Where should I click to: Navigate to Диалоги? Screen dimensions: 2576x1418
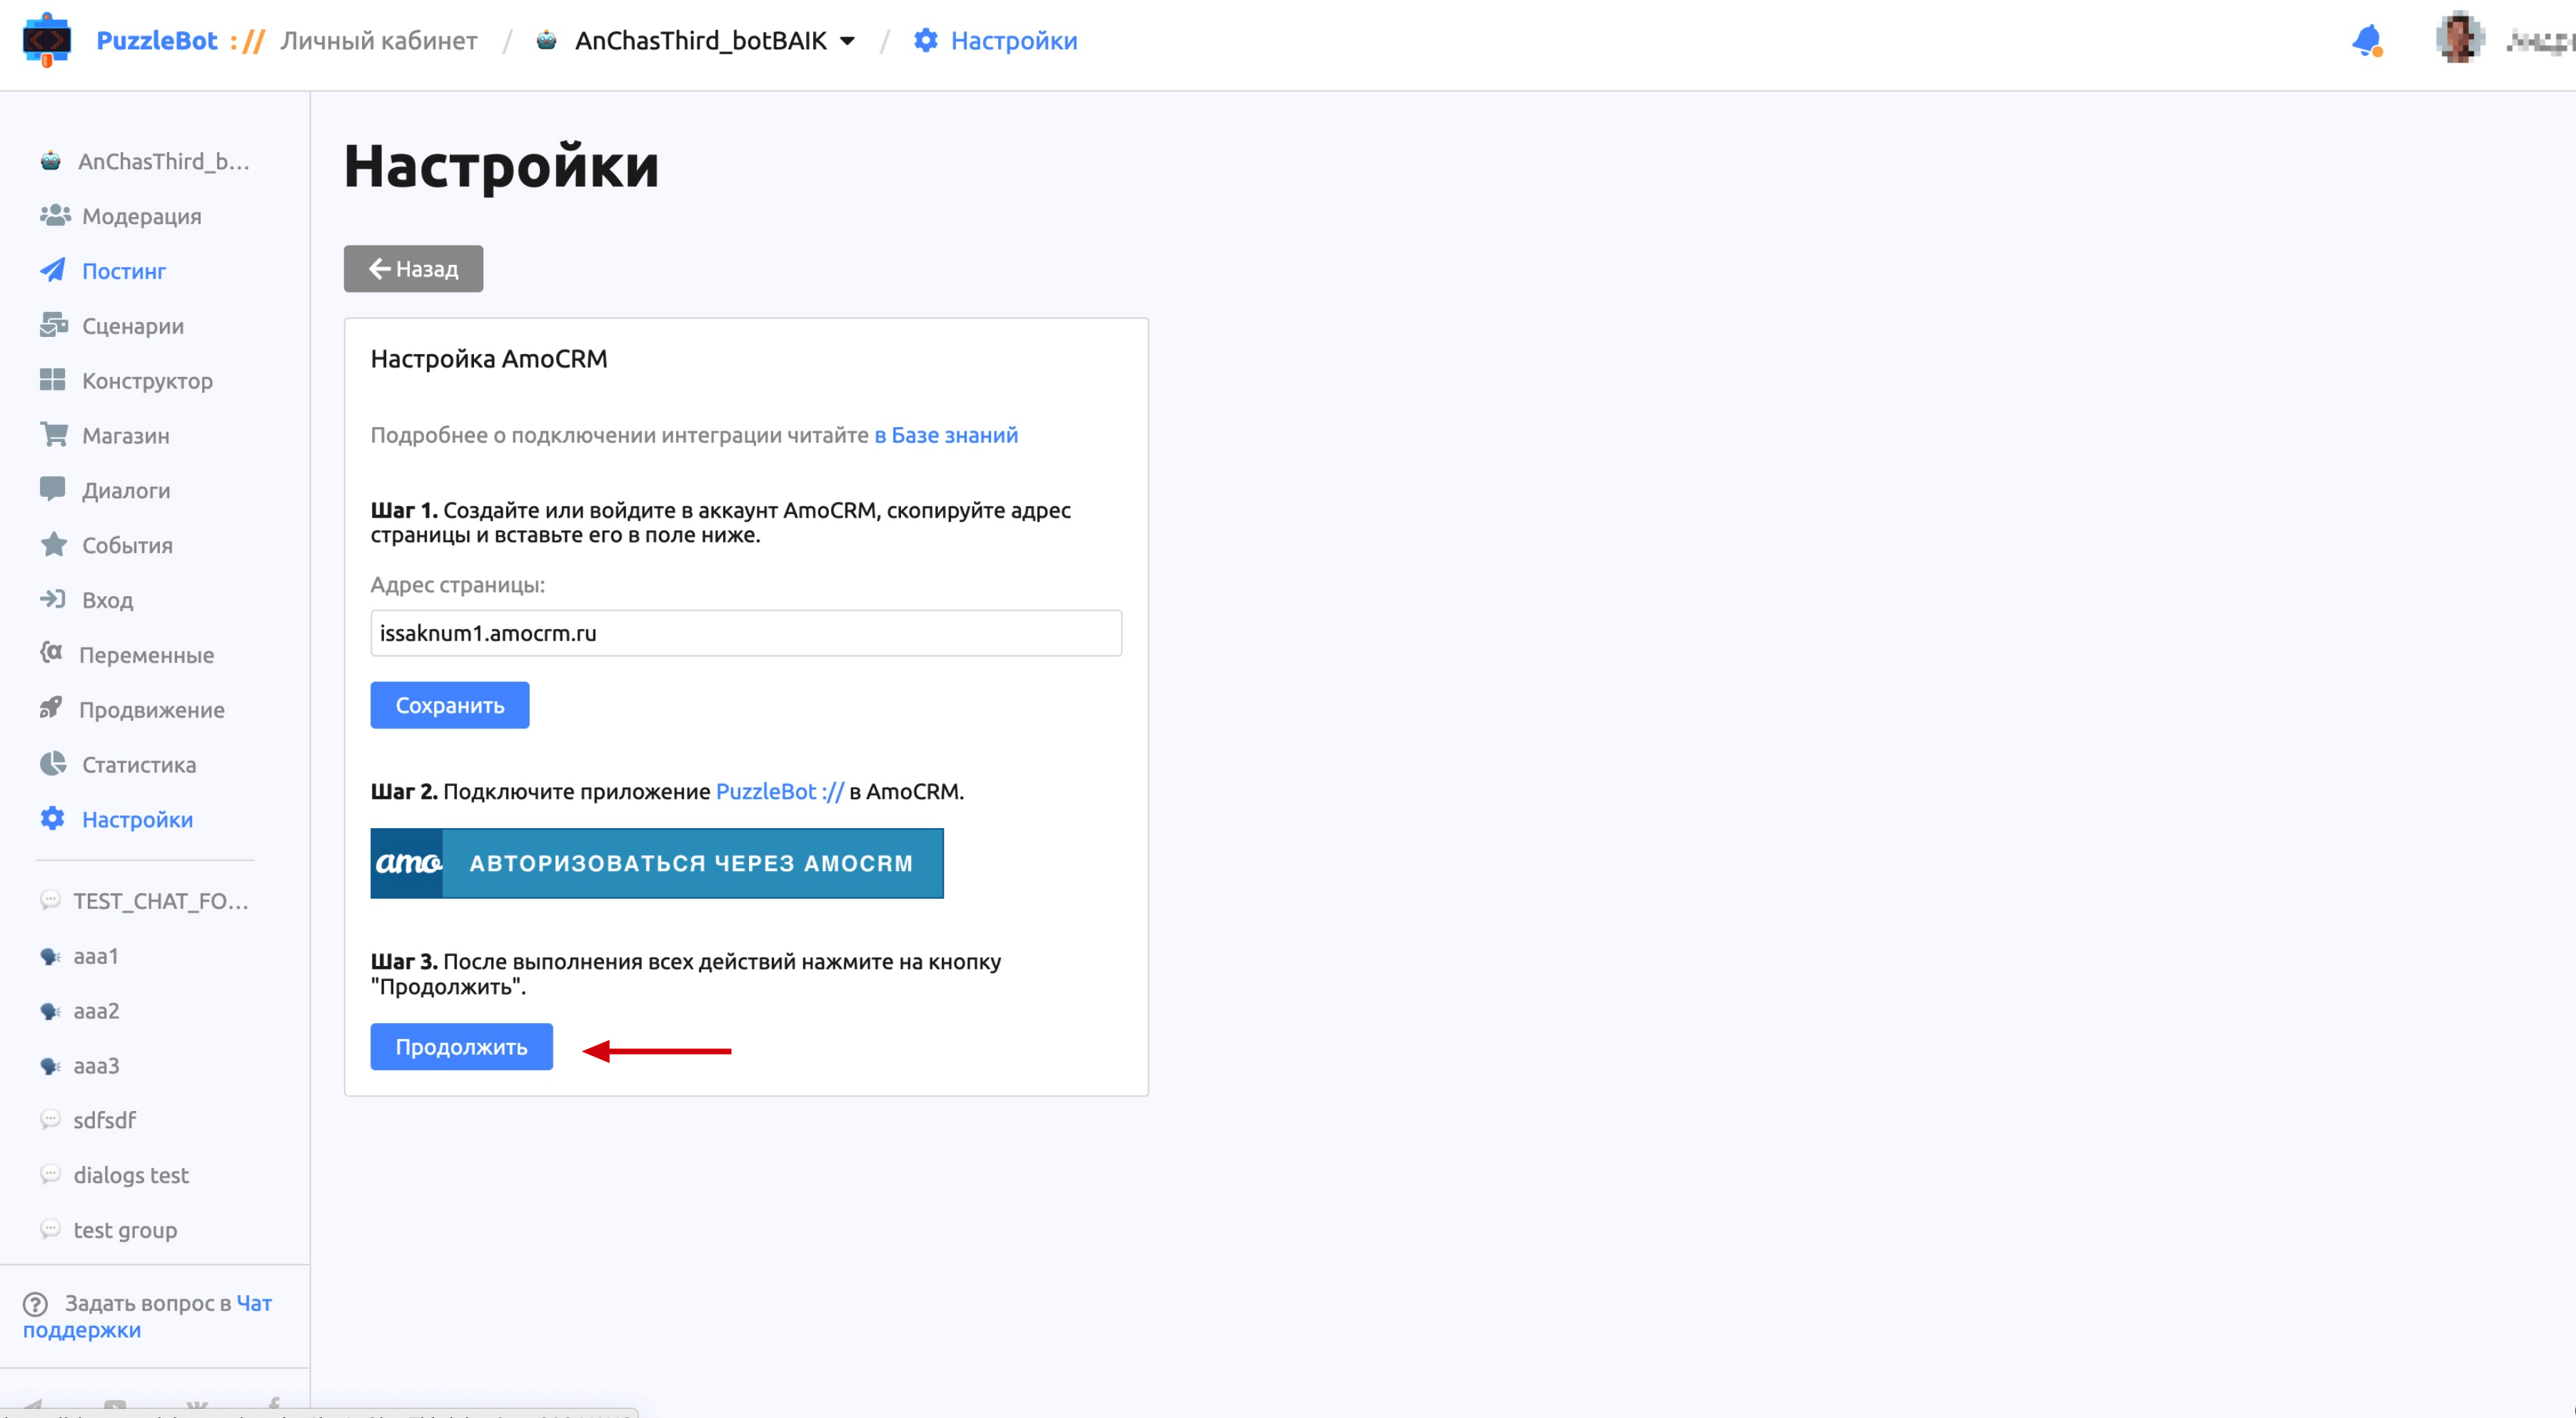[x=126, y=490]
